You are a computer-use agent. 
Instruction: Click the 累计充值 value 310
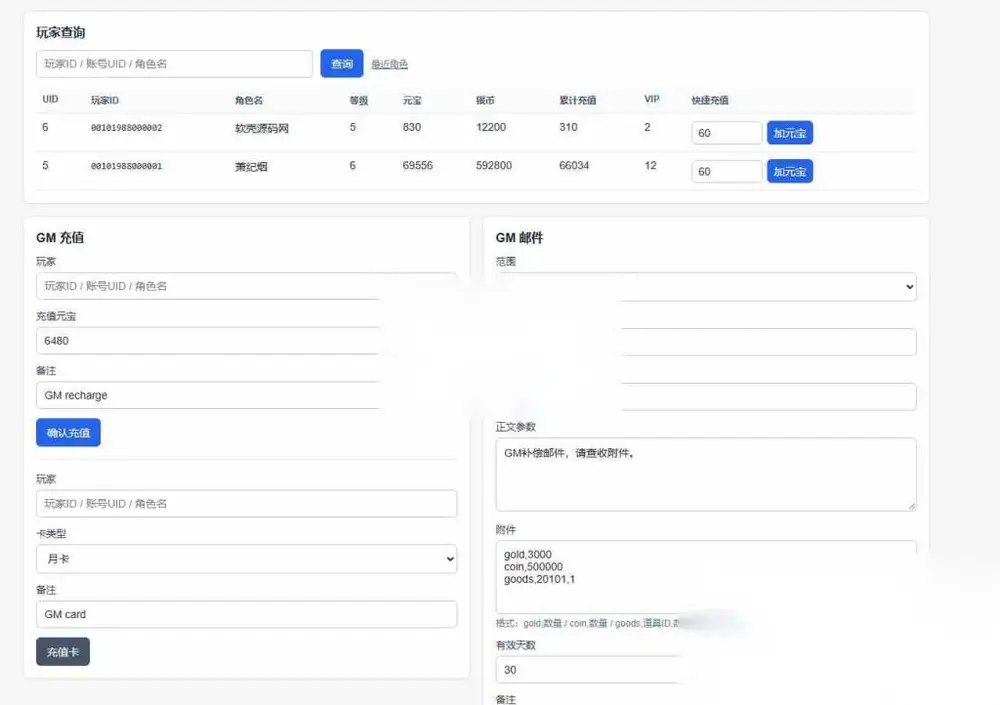[x=568, y=127]
